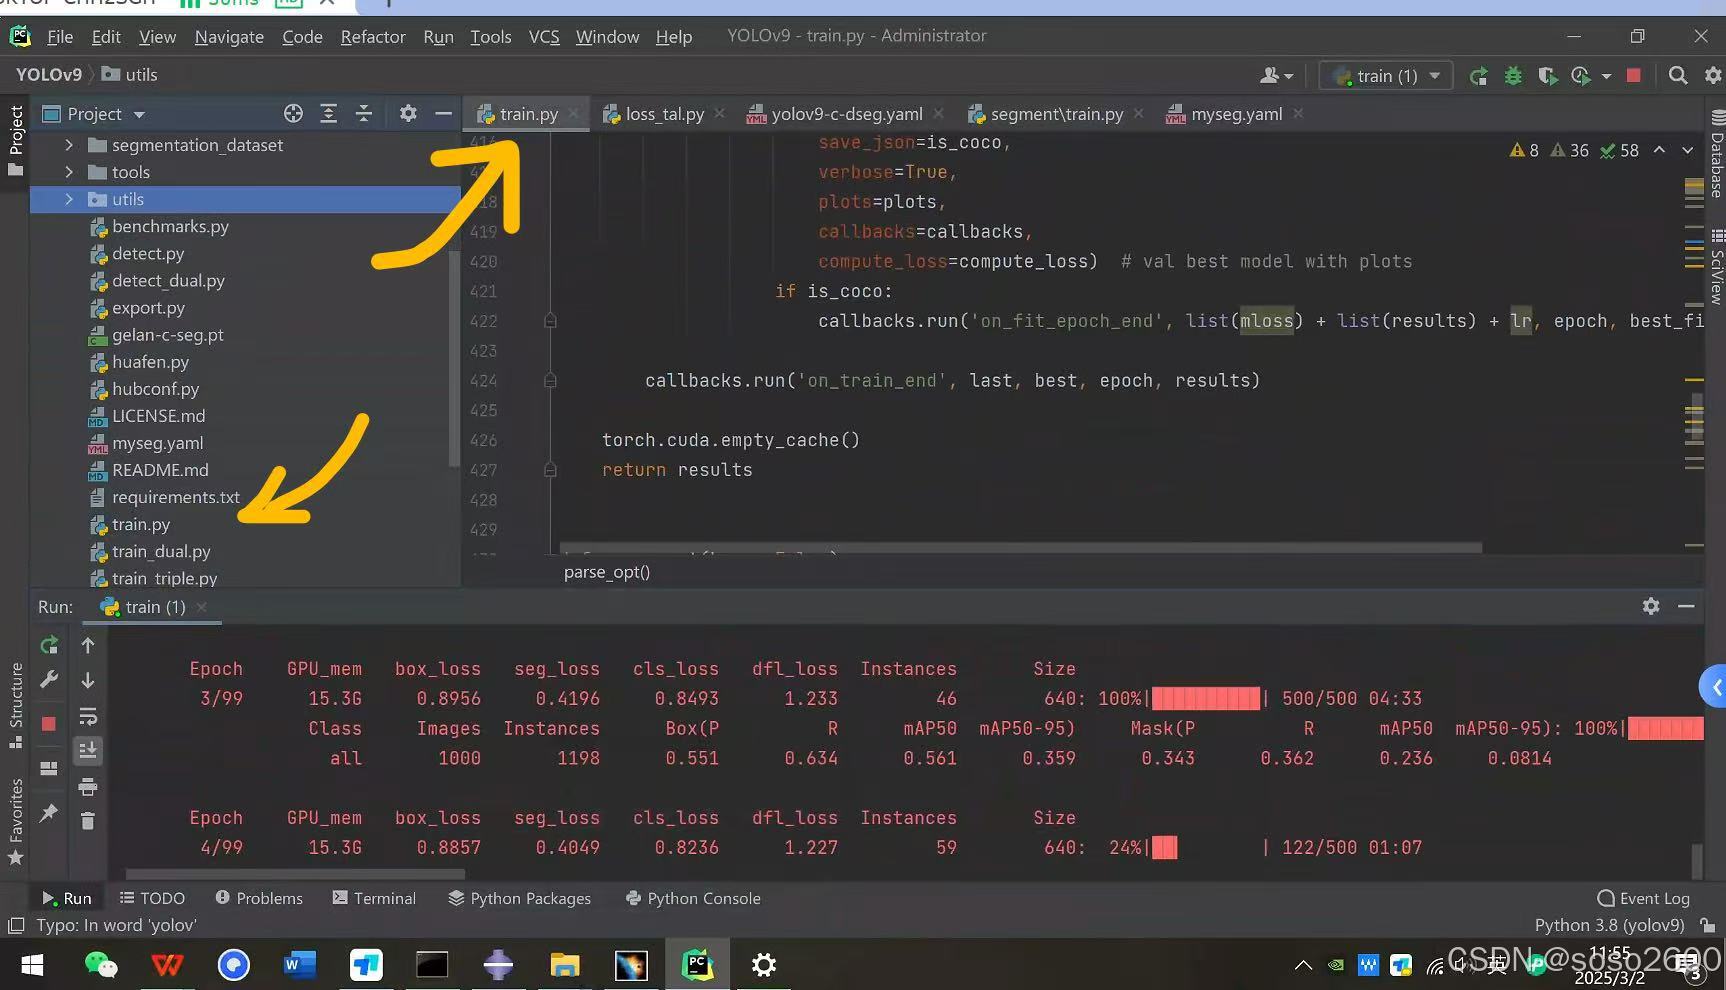Open the Database side panel
The image size is (1726, 990).
coord(1716,155)
